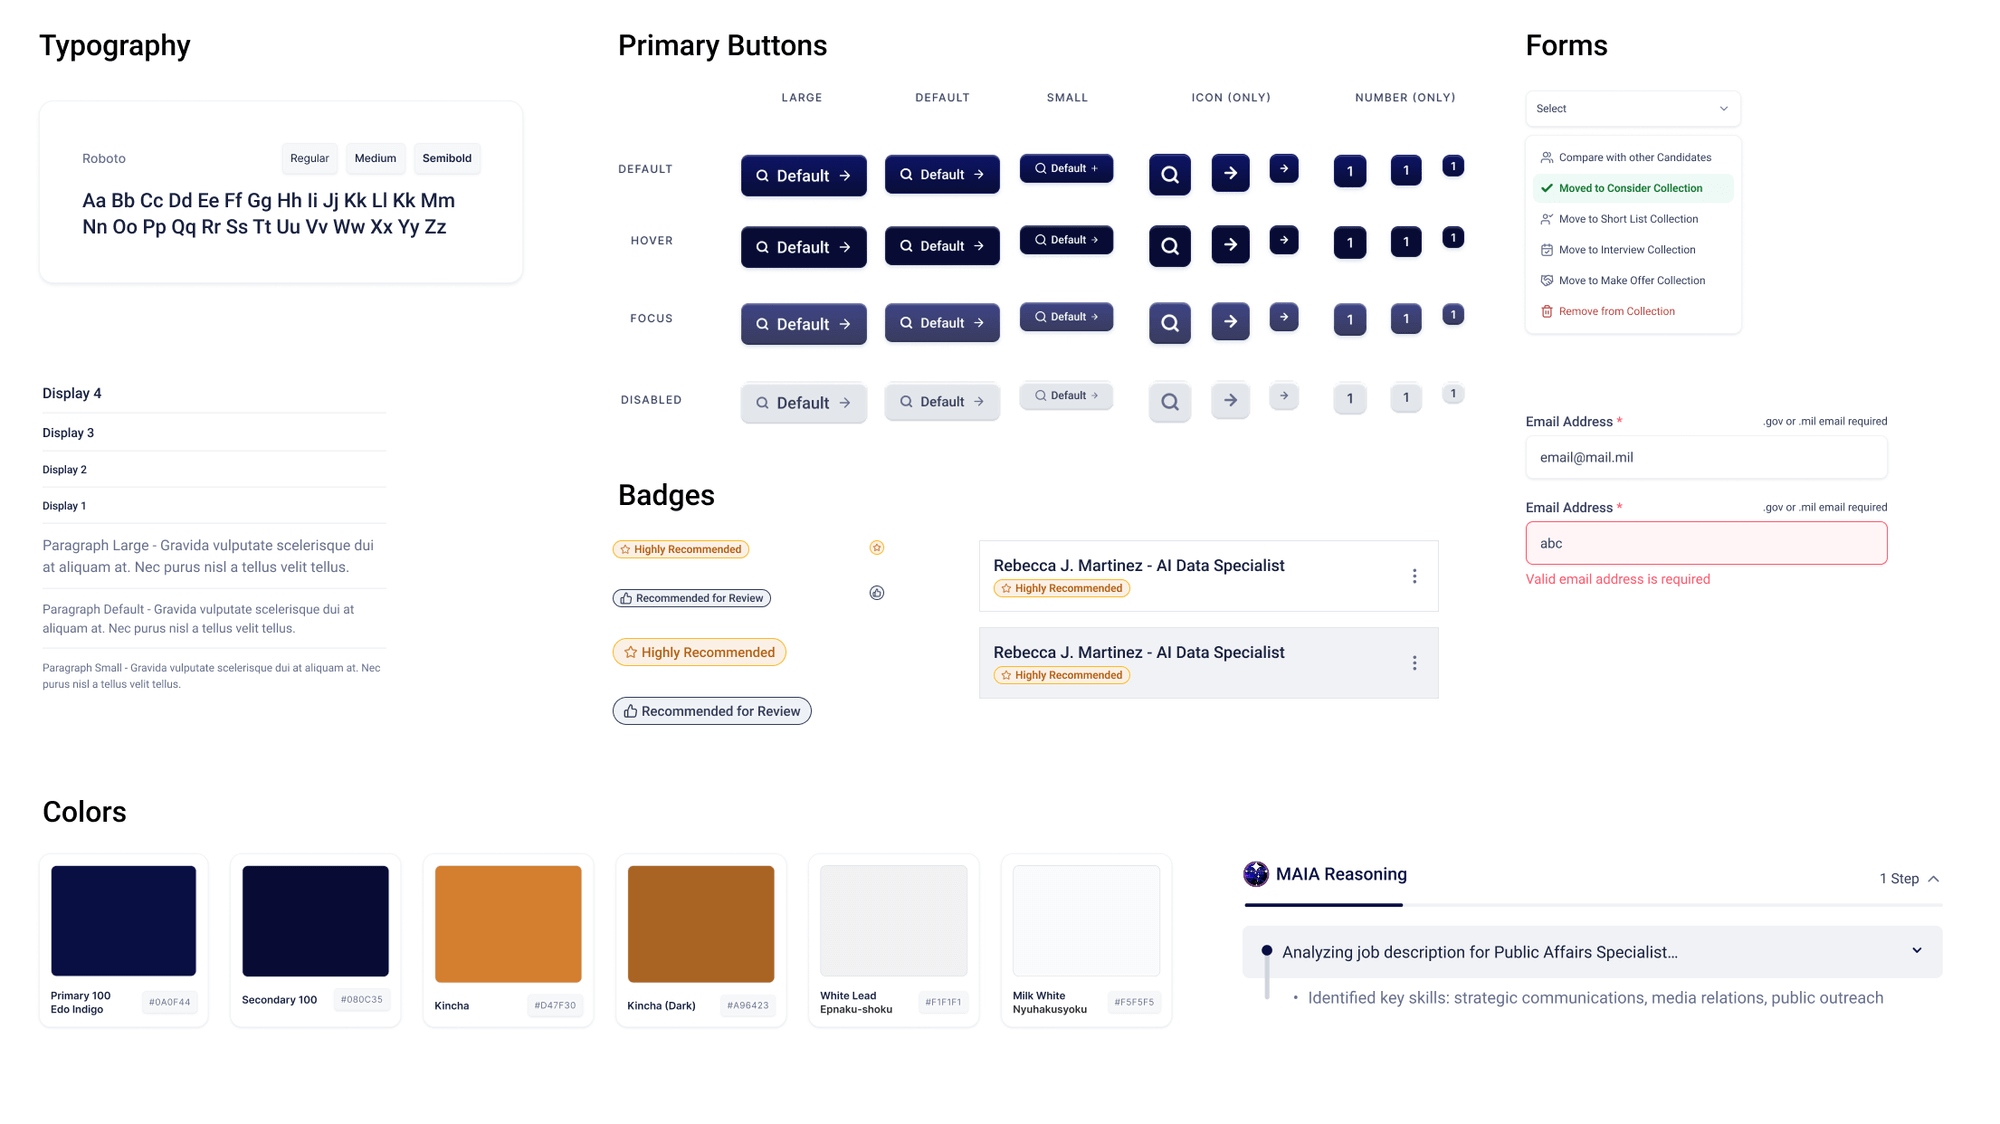Image resolution: width=2000 pixels, height=1124 pixels.
Task: Select the Medium font weight chip
Action: coord(375,158)
